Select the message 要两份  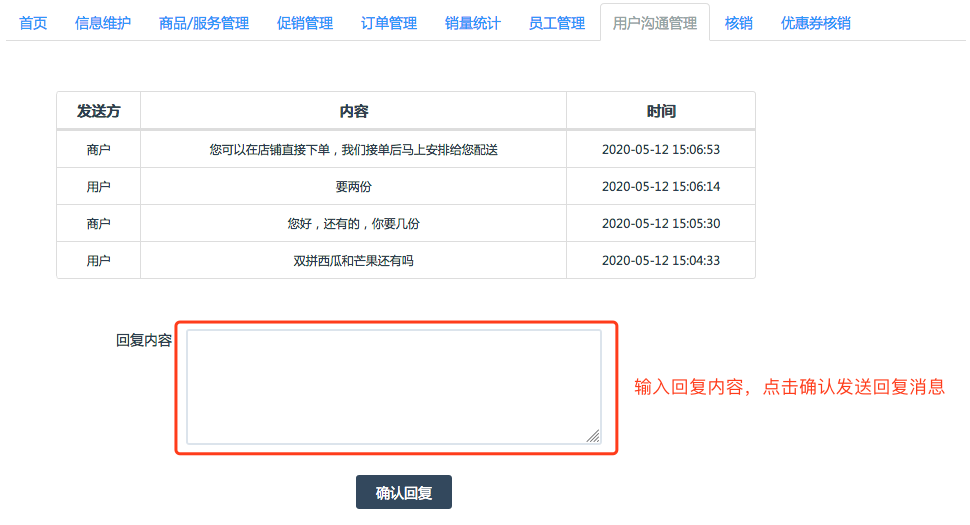tap(353, 187)
